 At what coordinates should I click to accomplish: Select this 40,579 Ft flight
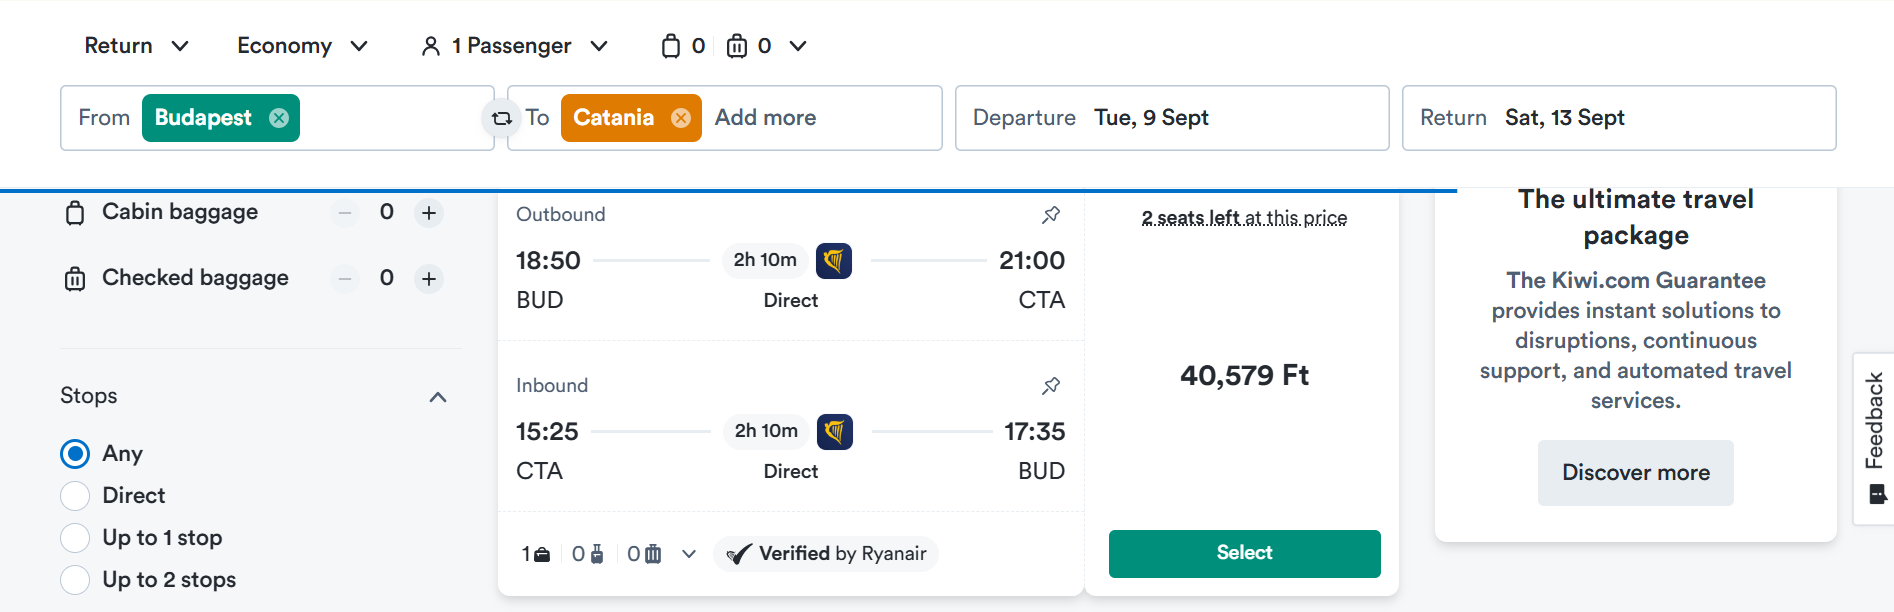point(1244,554)
